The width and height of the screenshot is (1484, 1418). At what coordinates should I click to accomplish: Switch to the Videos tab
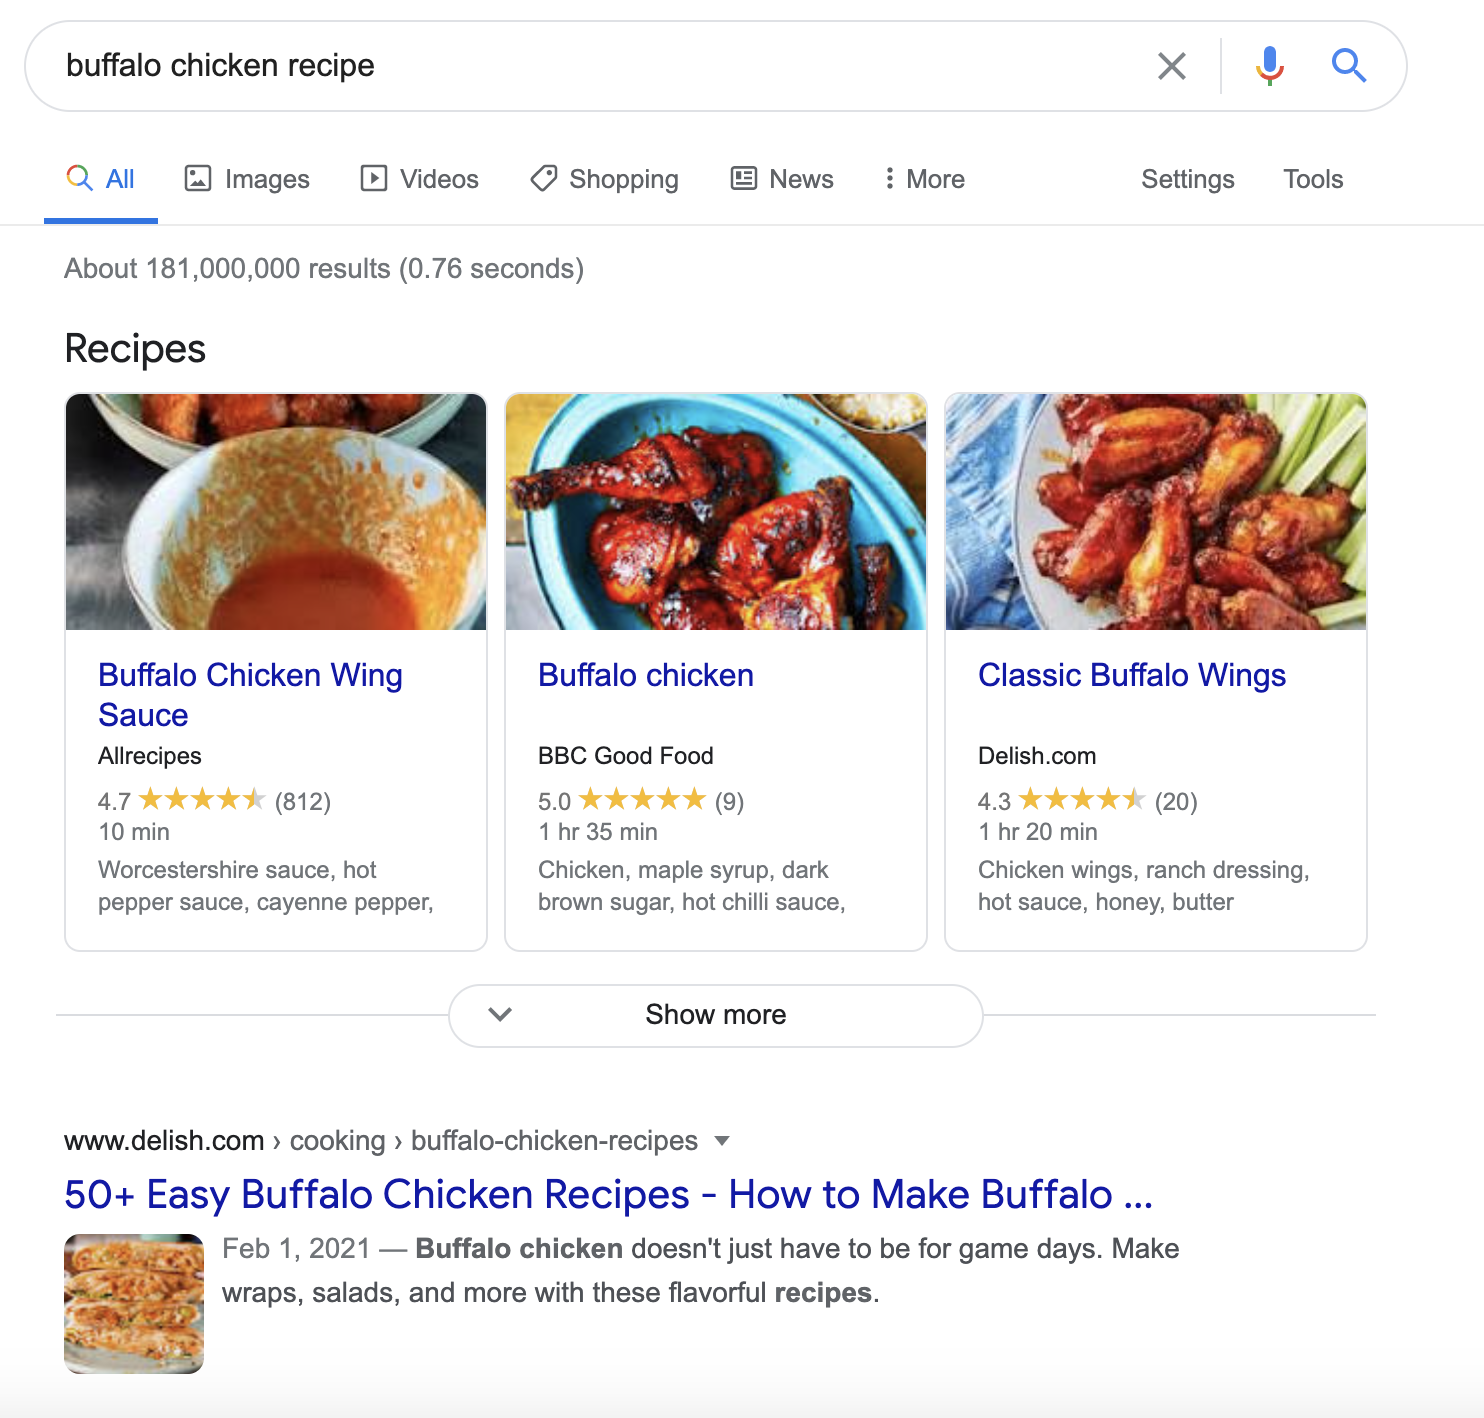click(x=419, y=179)
